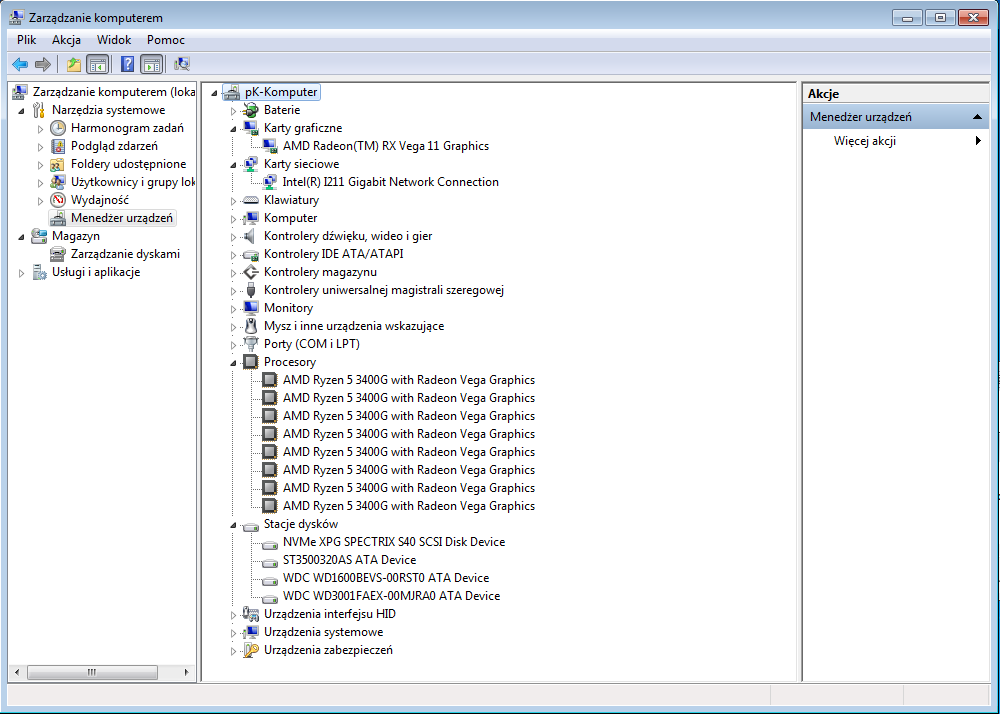
Task: Toggle the show/hide action pane button
Action: (151, 64)
